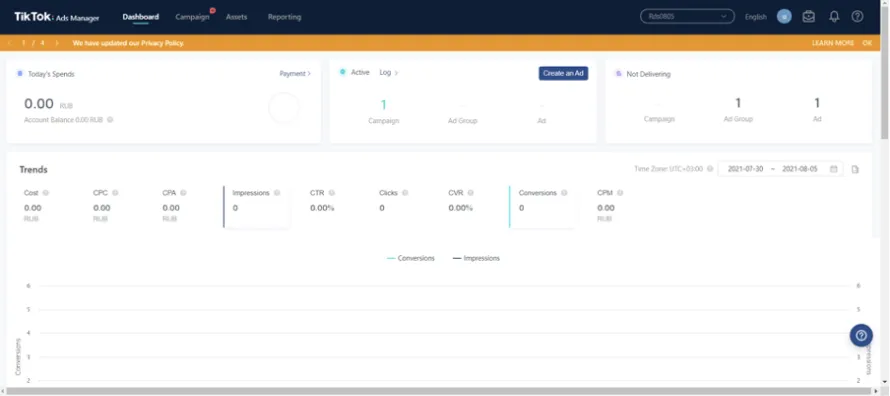This screenshot has width=890, height=396.
Task: Open the TikTok Ads Manager logo home
Action: (x=57, y=17)
